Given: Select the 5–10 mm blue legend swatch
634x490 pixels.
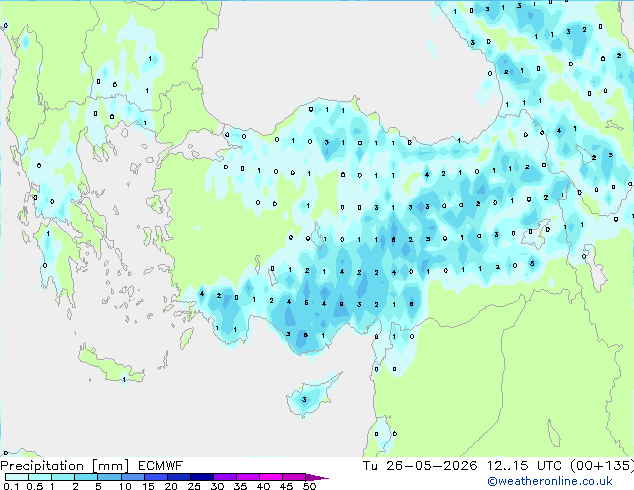Looking at the screenshot, I should (109, 477).
